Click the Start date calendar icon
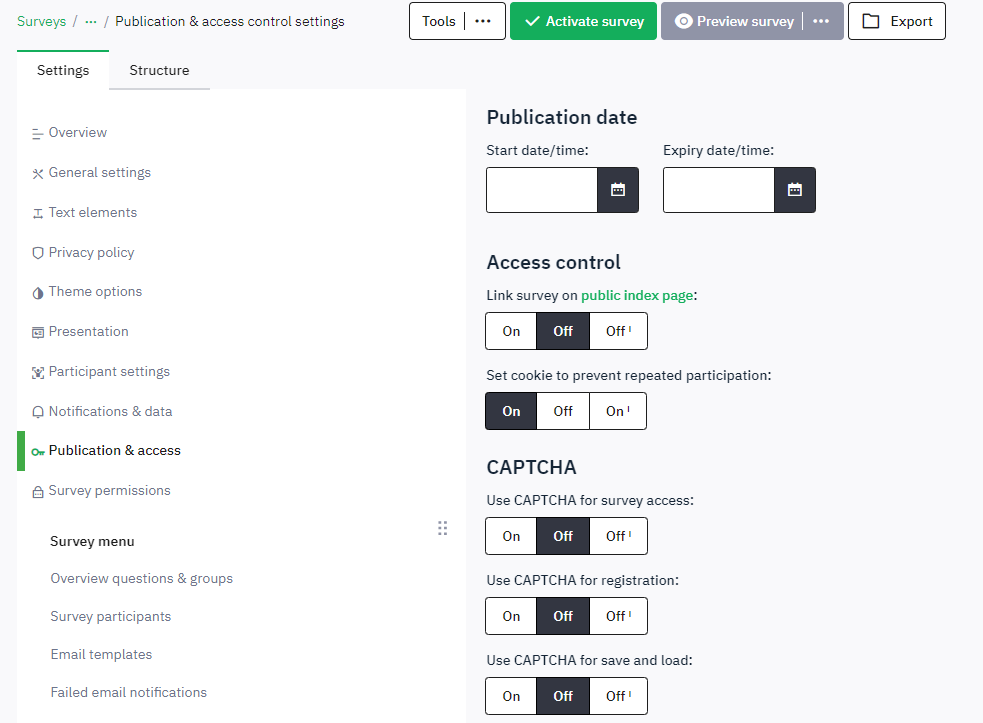This screenshot has width=983, height=723. click(618, 190)
